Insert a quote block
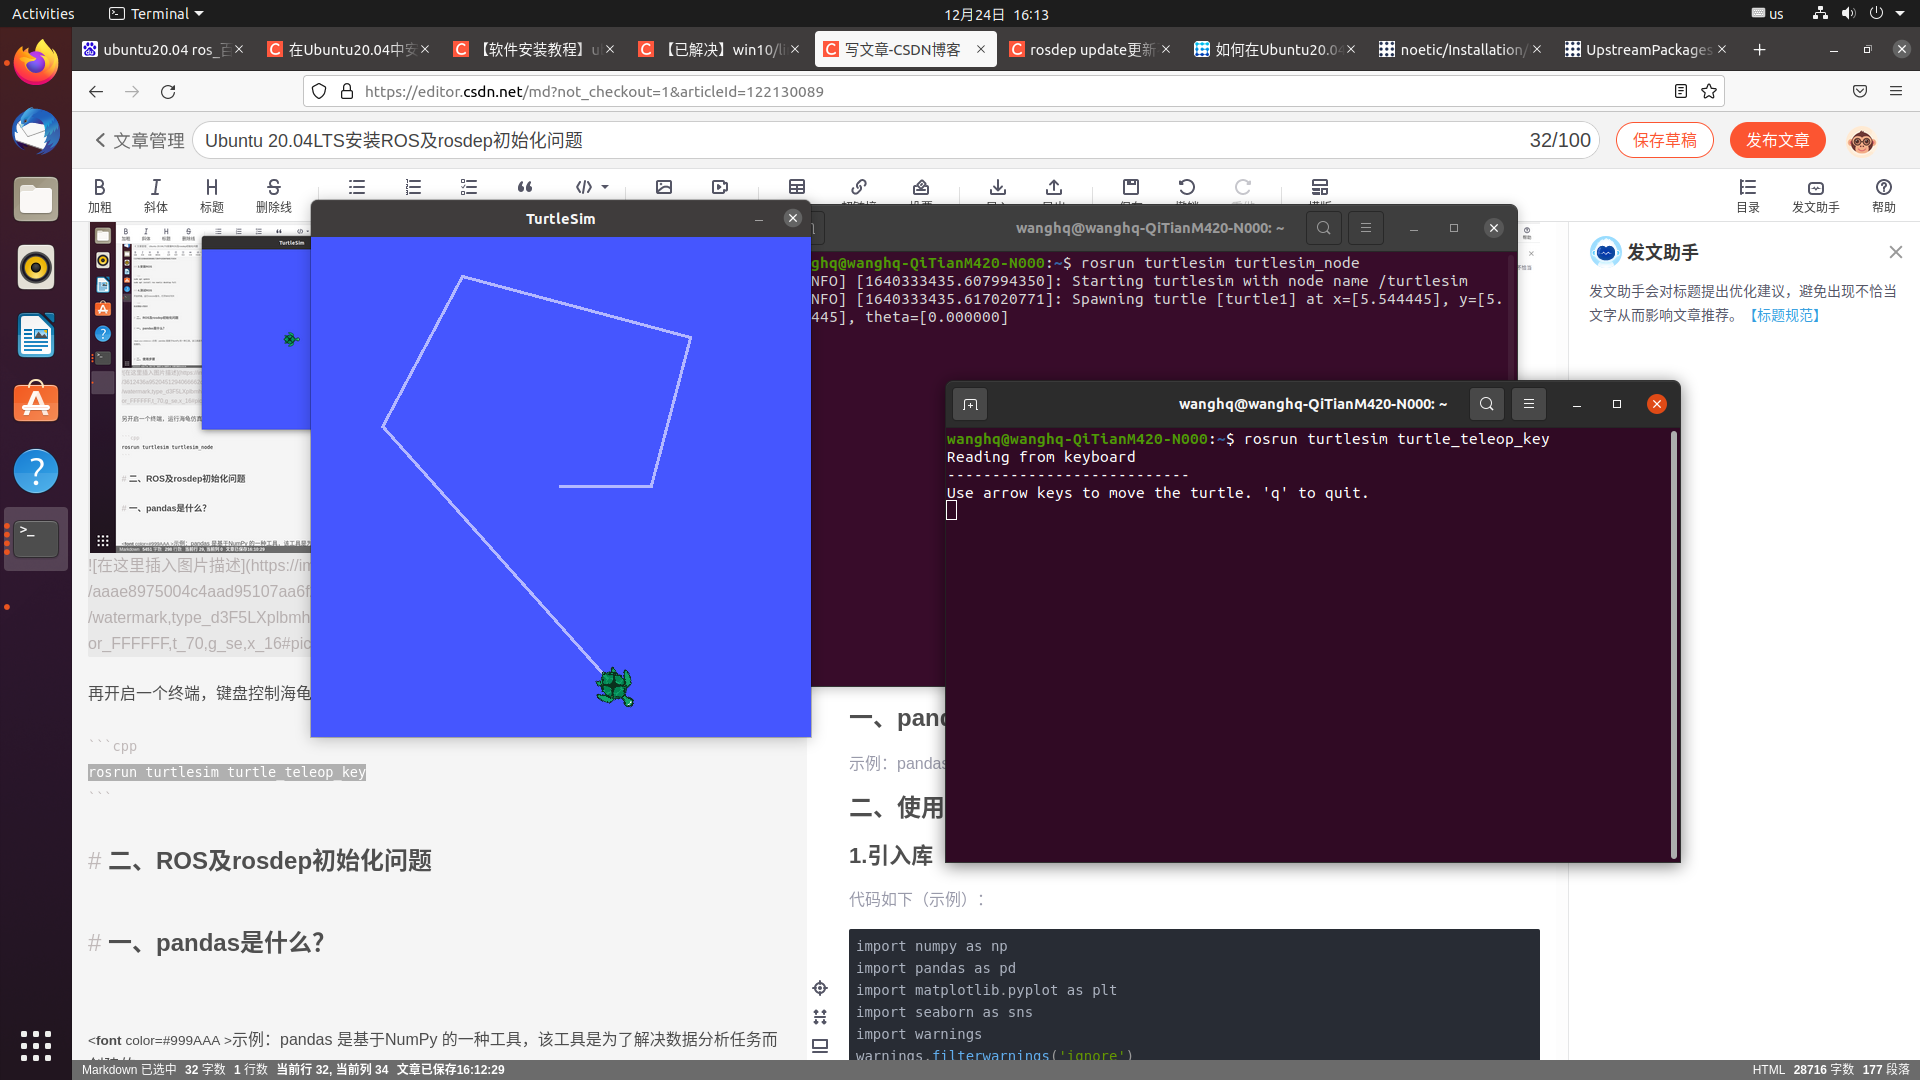Viewport: 1920px width, 1080px height. 524,187
